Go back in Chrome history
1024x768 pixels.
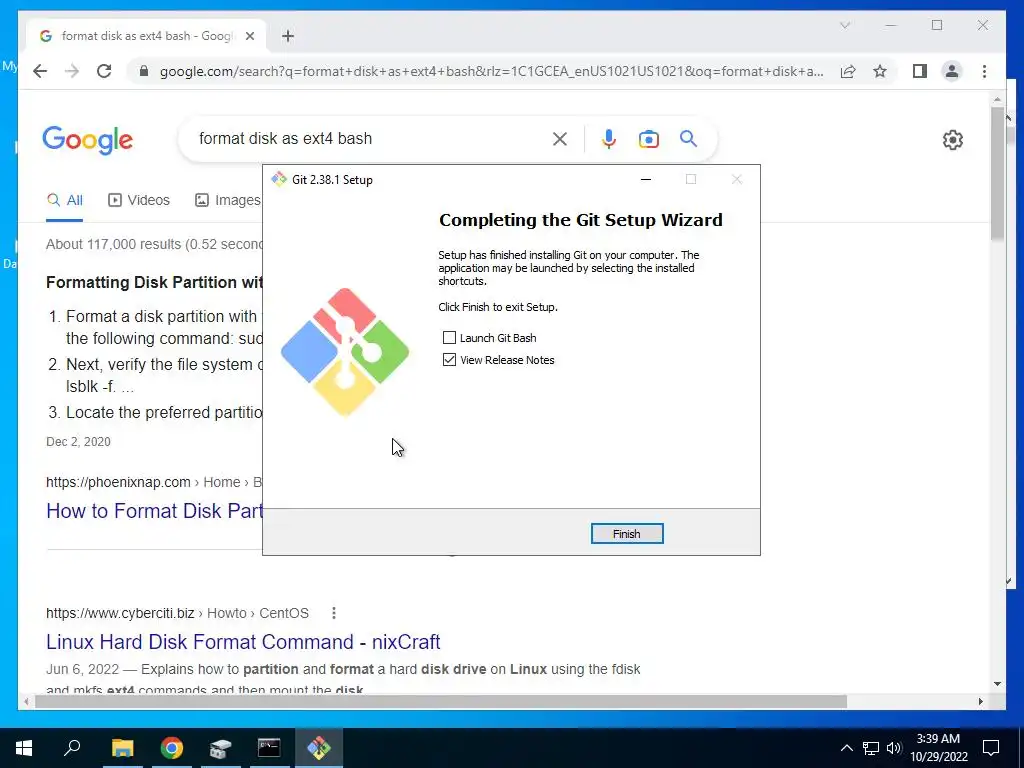(x=40, y=71)
